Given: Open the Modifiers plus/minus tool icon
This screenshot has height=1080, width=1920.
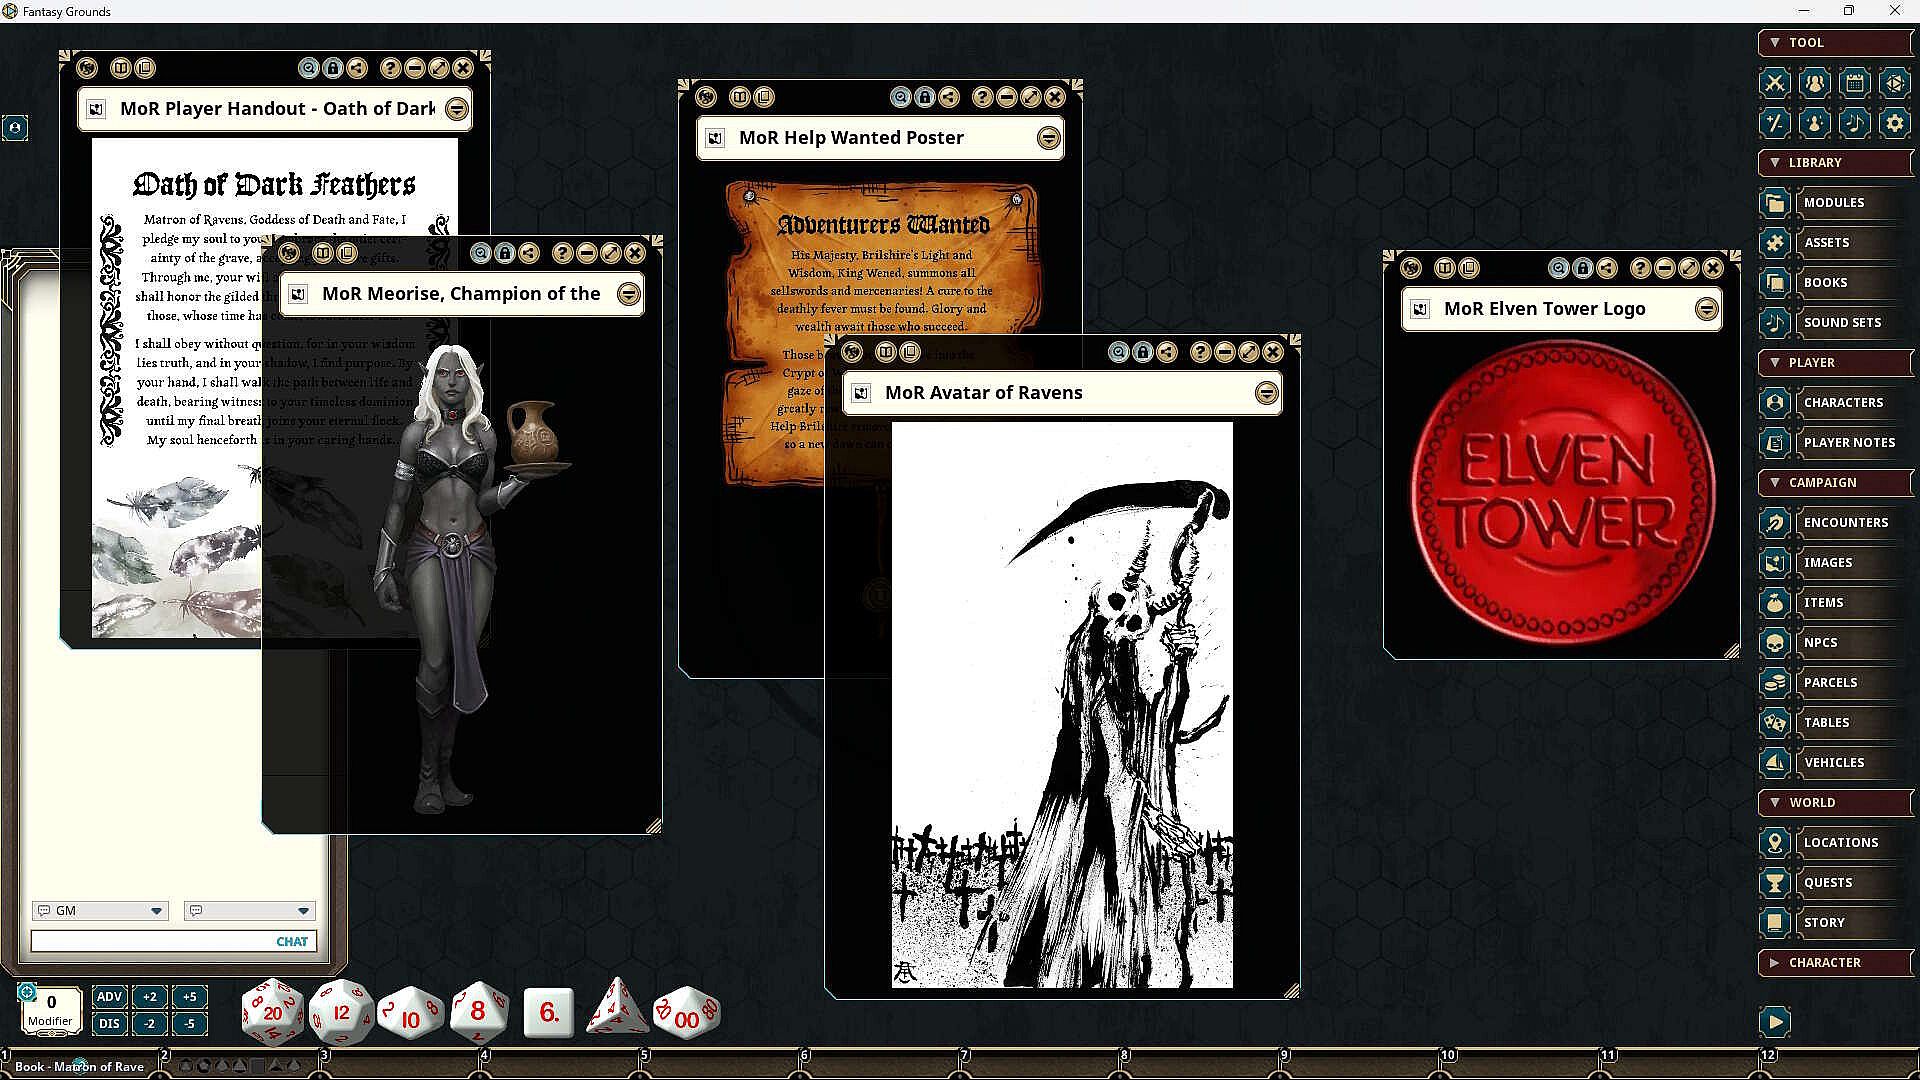Looking at the screenshot, I should pyautogui.click(x=1775, y=123).
